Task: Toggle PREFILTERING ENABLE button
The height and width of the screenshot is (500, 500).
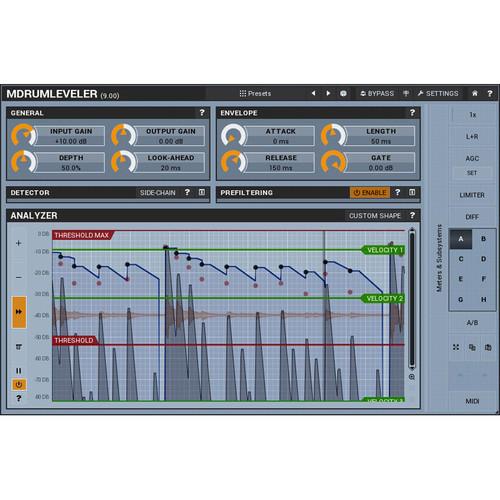Action: coord(370,193)
